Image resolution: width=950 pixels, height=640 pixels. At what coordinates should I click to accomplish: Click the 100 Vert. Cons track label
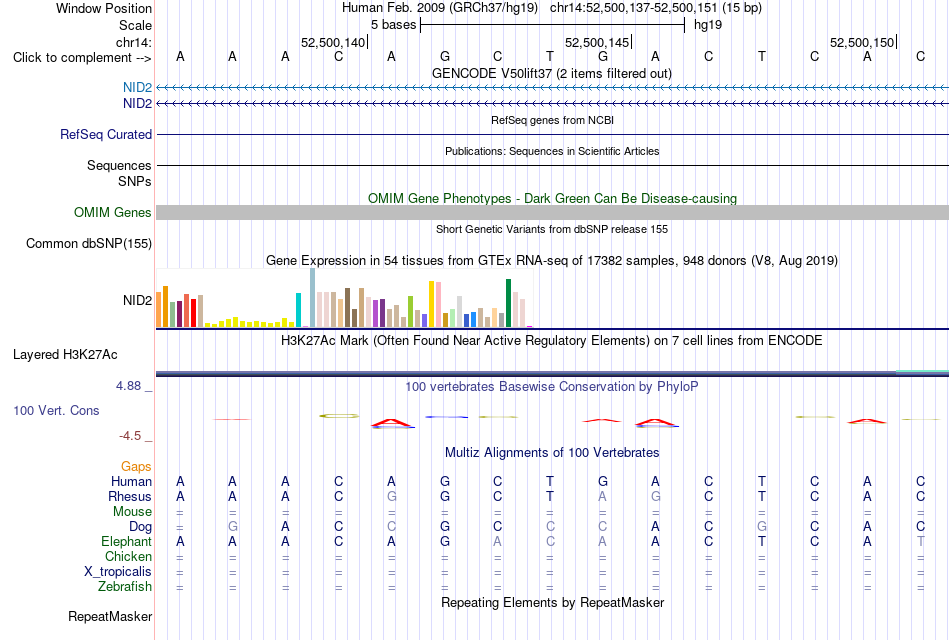[x=56, y=411]
